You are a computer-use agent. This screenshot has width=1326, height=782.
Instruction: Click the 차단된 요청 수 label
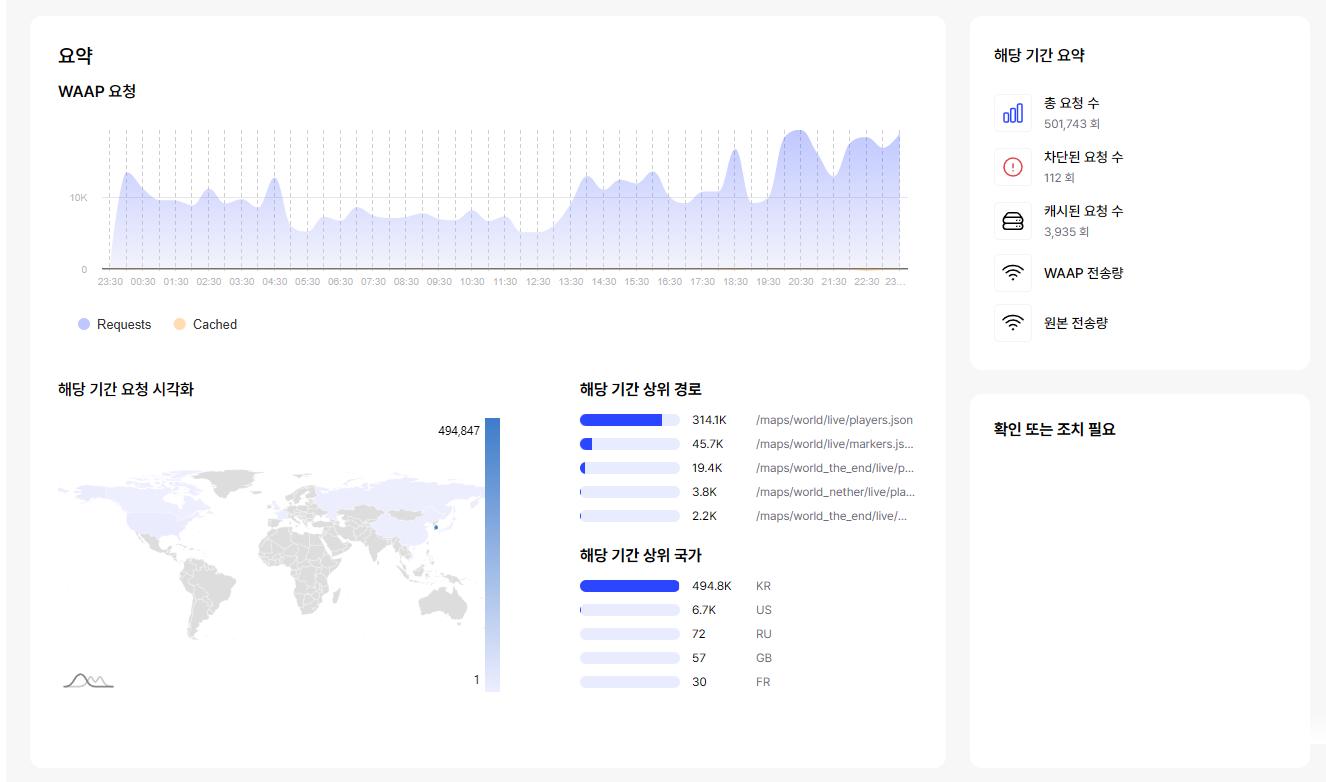click(1083, 157)
